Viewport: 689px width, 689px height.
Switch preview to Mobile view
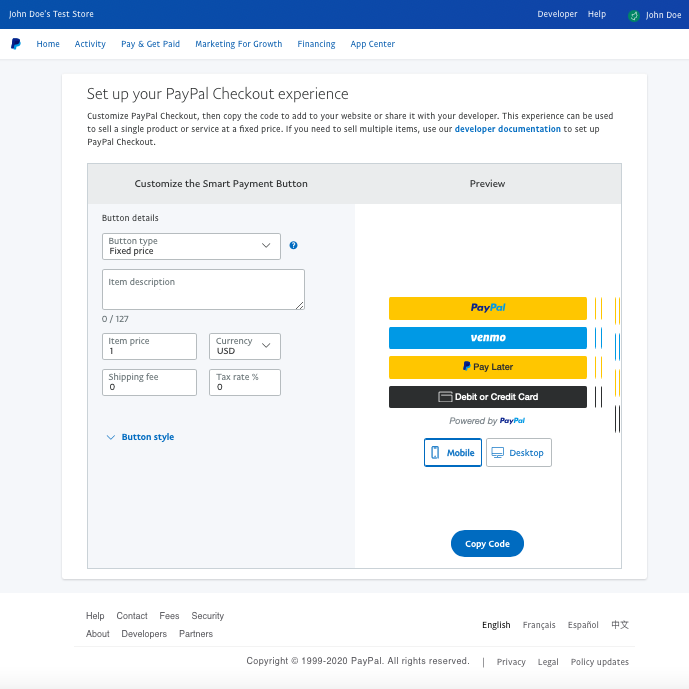point(453,453)
